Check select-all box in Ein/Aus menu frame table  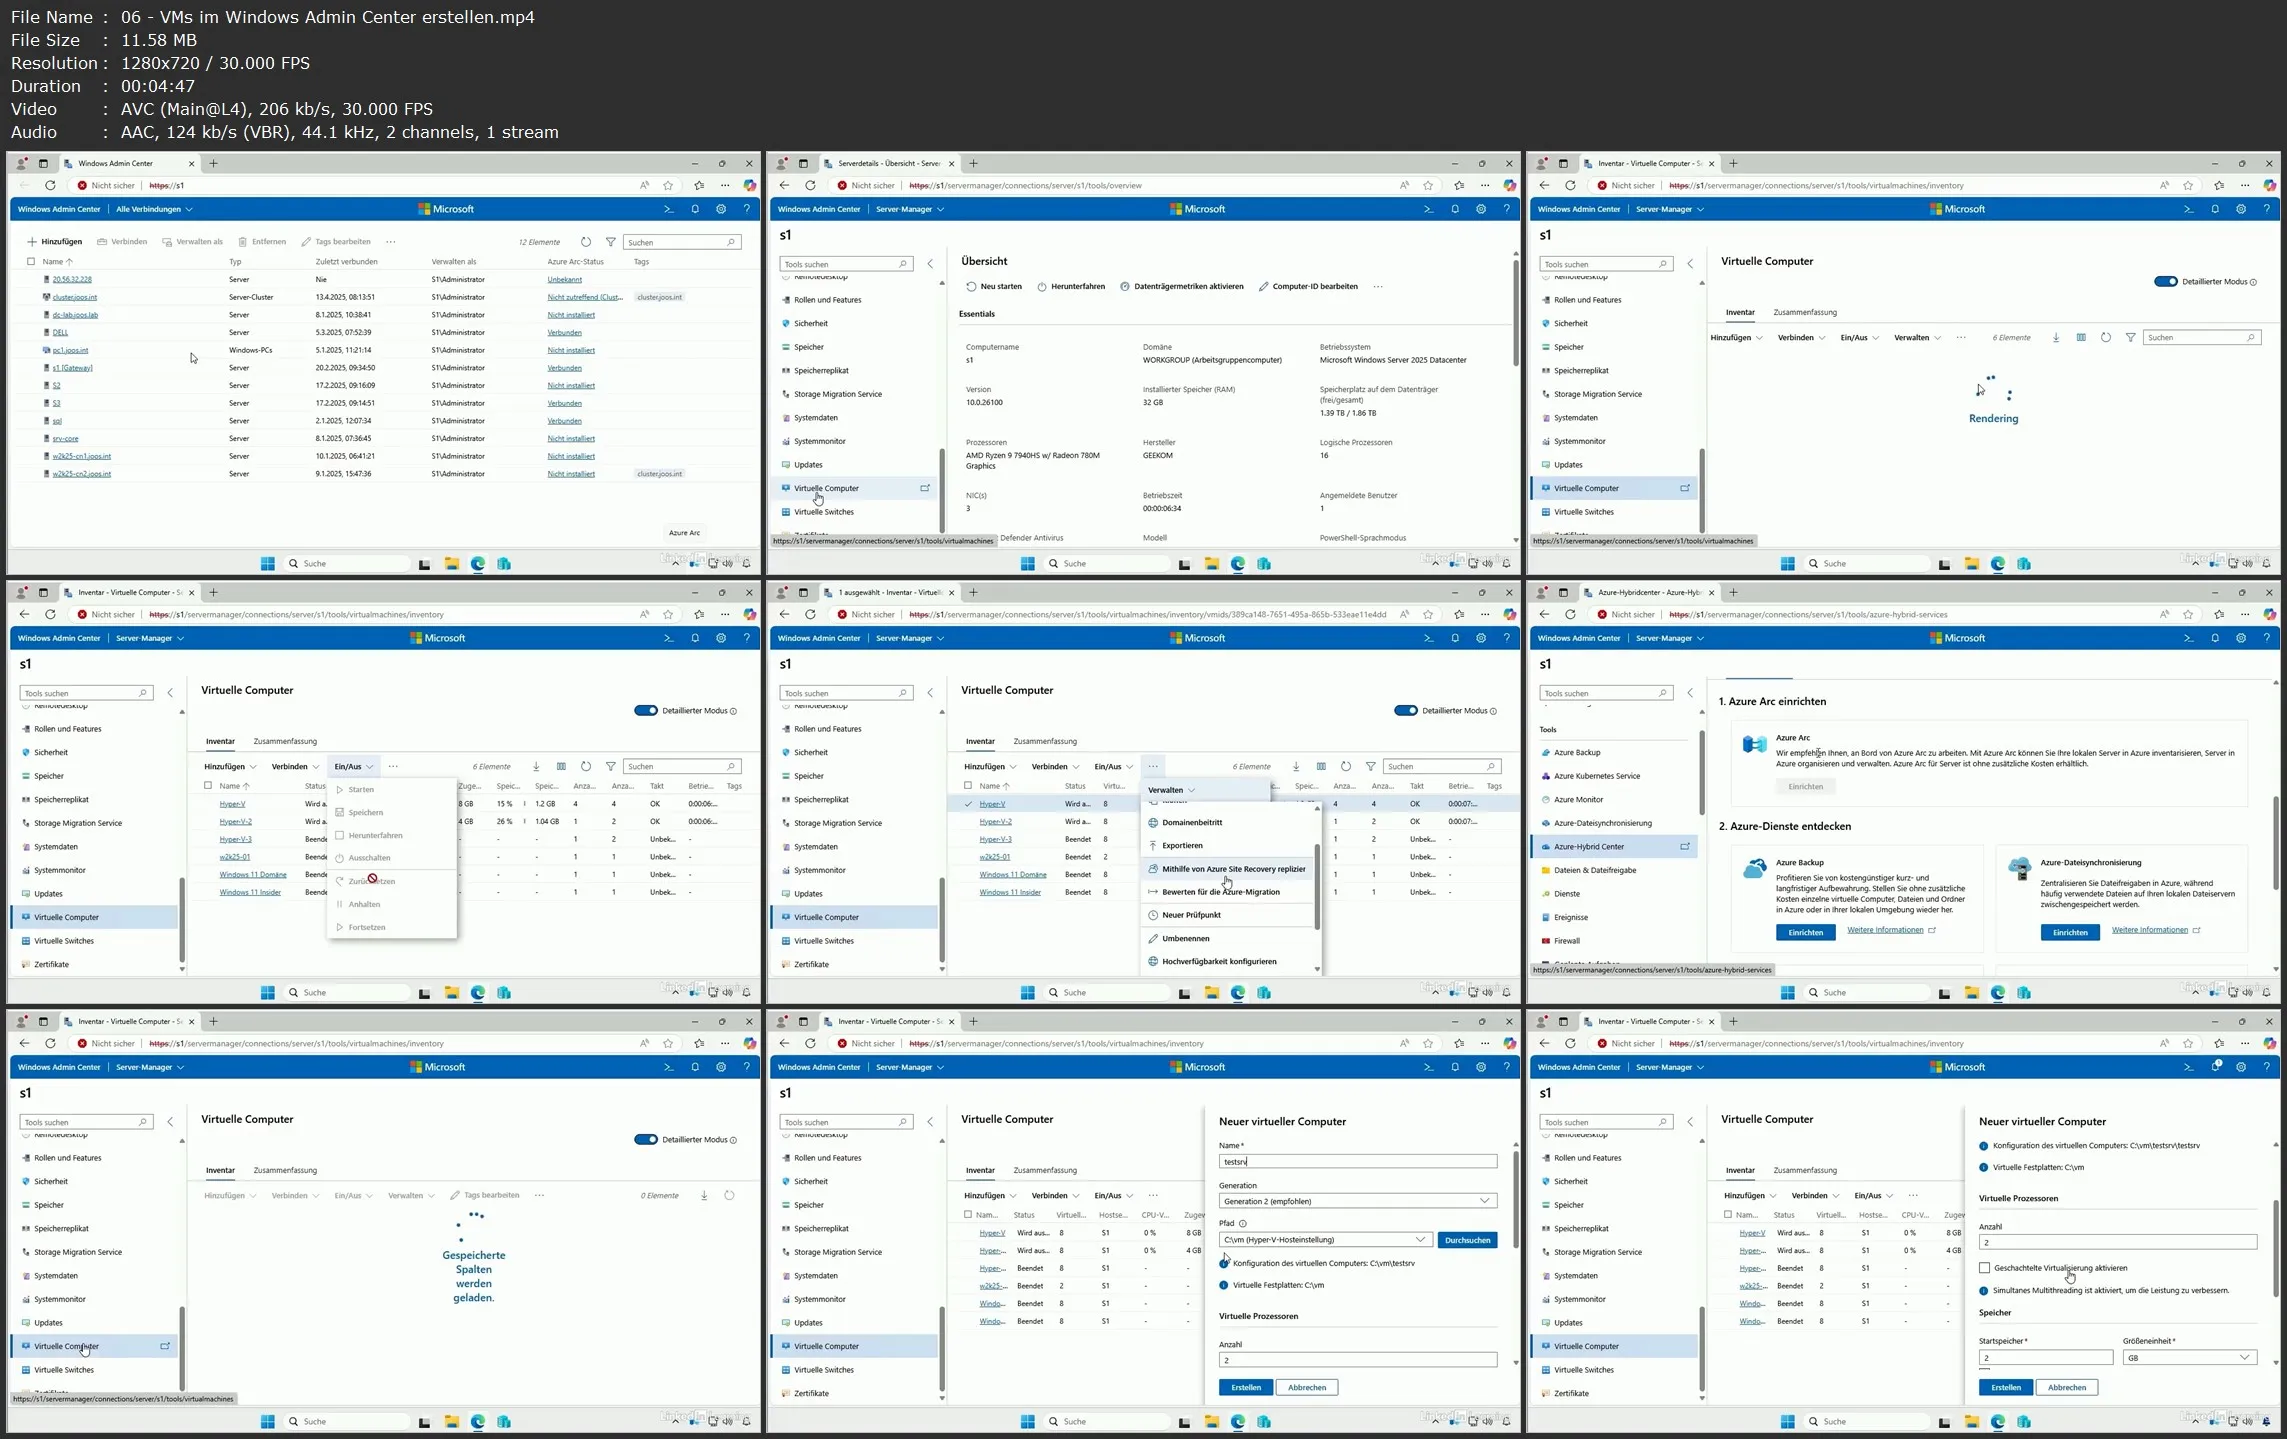pyautogui.click(x=208, y=786)
